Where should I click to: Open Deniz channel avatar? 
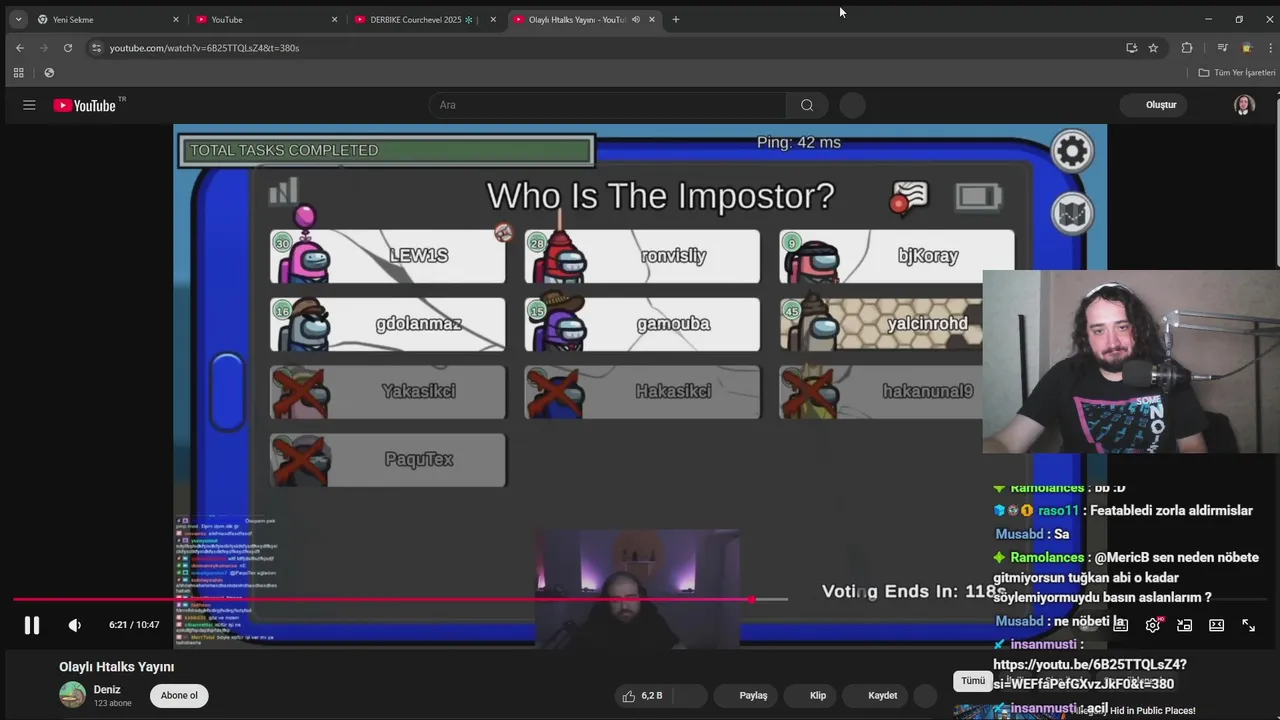click(x=72, y=695)
